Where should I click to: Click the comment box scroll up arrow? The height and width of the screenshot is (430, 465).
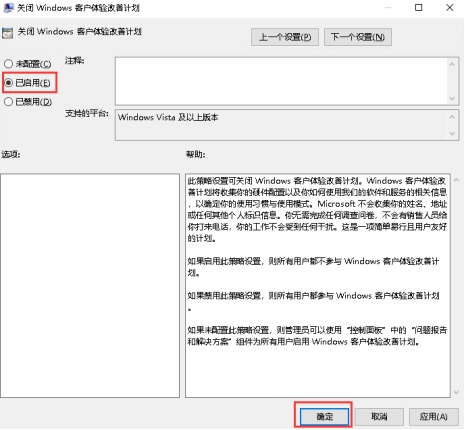click(x=452, y=64)
